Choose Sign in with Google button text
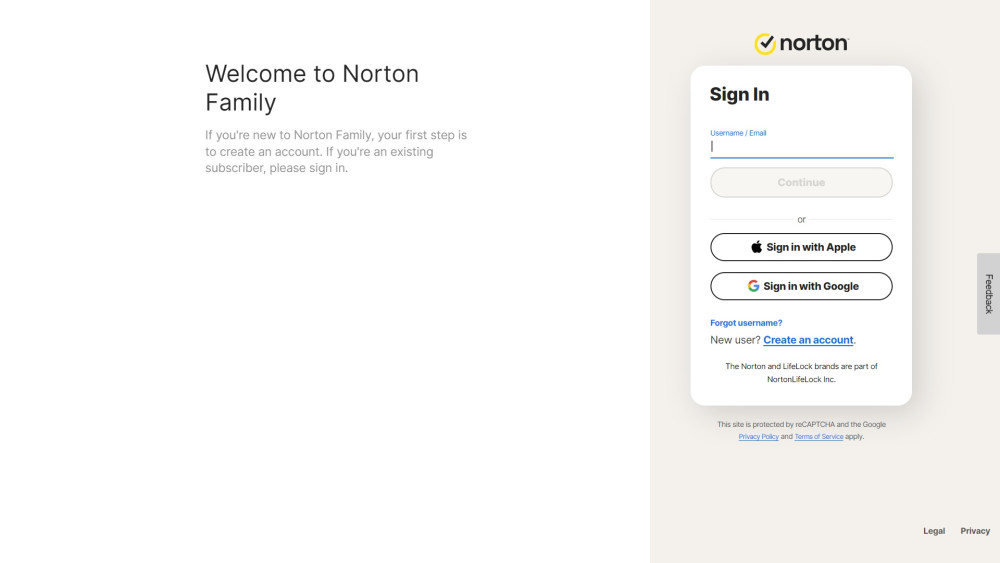The height and width of the screenshot is (563, 1000). [811, 286]
